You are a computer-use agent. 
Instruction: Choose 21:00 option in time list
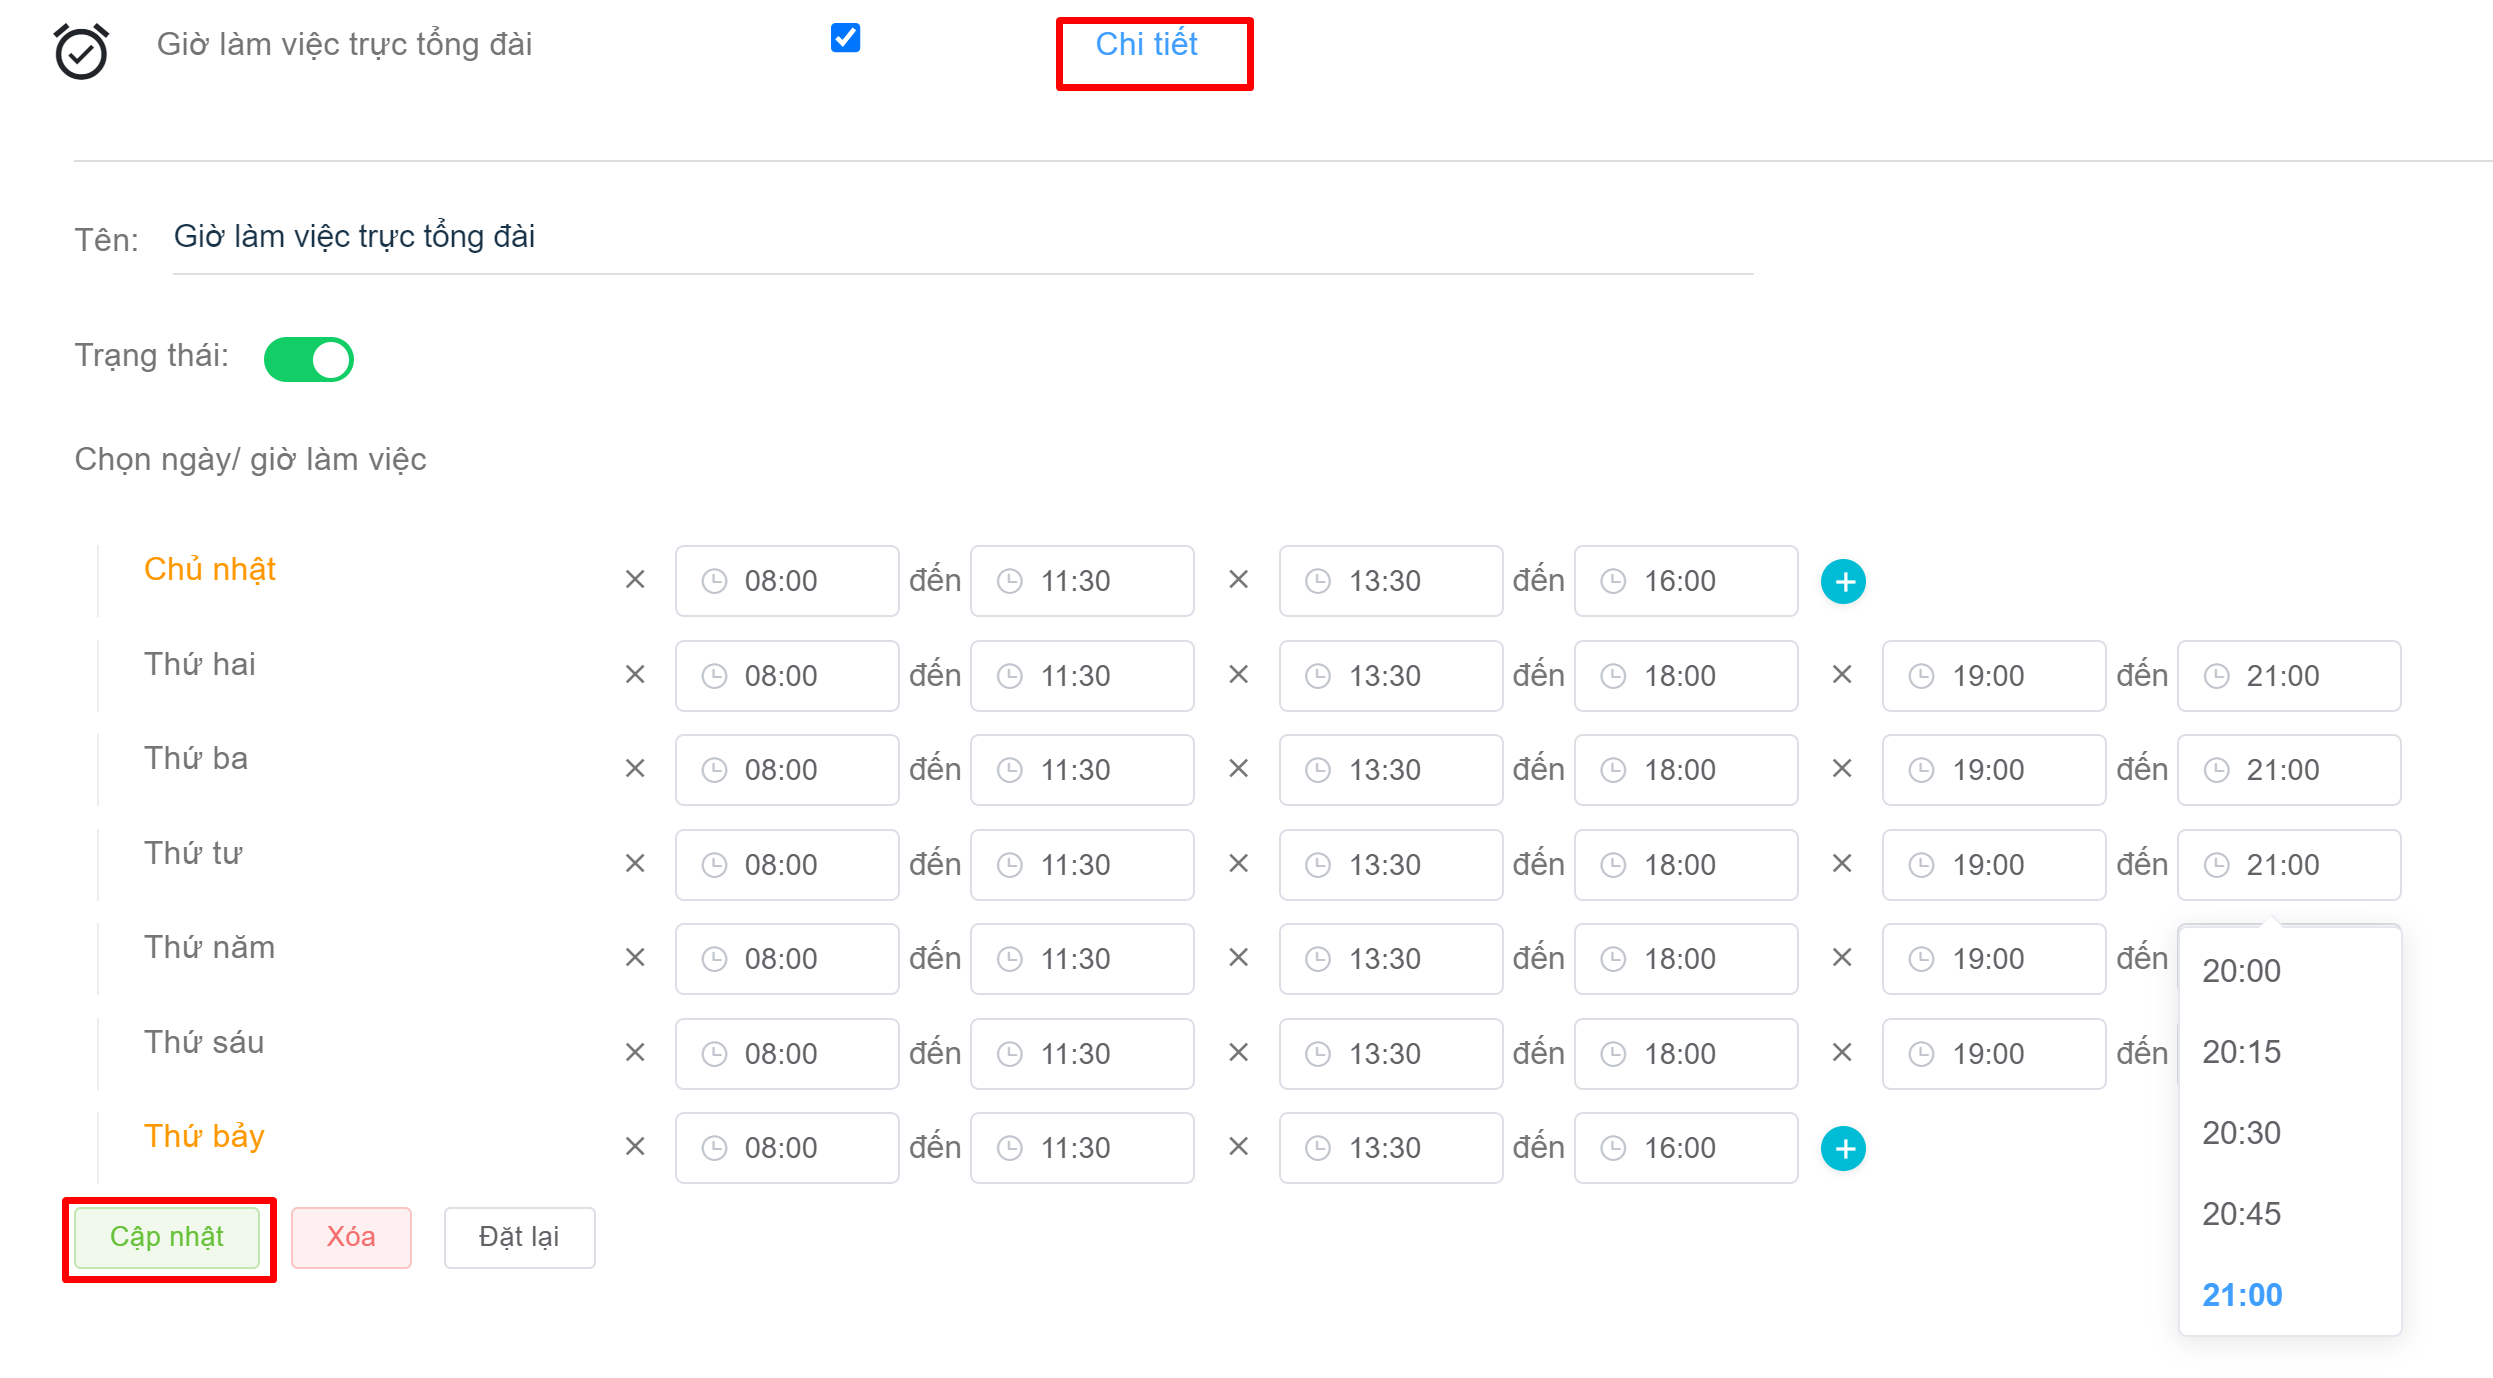(x=2241, y=1295)
